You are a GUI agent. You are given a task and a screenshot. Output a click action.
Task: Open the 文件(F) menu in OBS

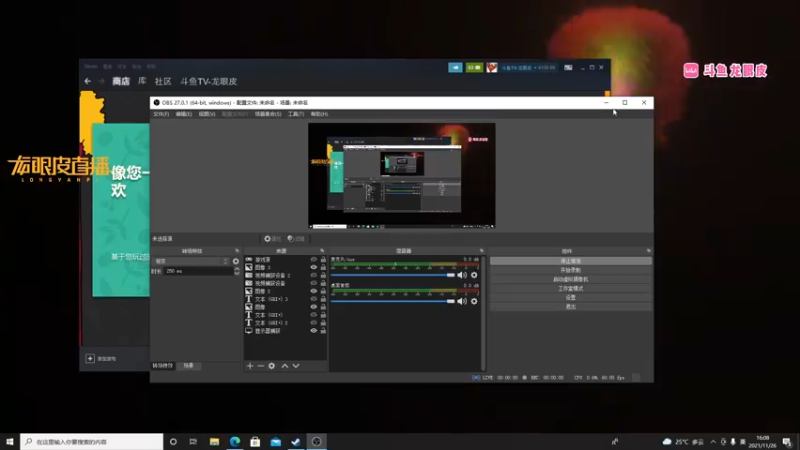[161, 114]
